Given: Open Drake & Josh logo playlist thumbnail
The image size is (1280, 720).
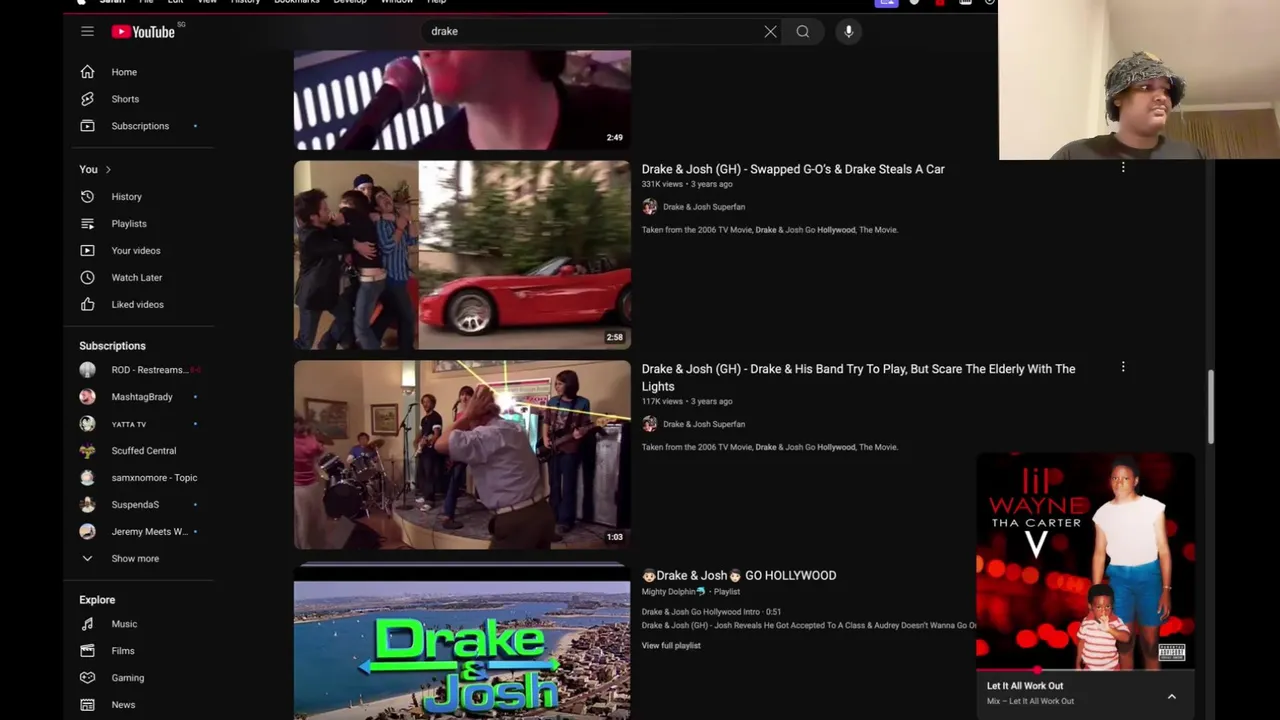Looking at the screenshot, I should tap(462, 648).
